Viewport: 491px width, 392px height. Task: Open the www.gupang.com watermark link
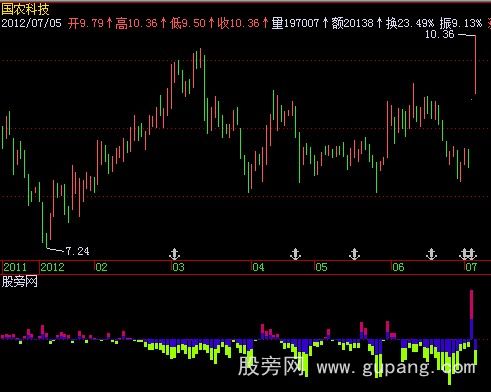click(396, 367)
